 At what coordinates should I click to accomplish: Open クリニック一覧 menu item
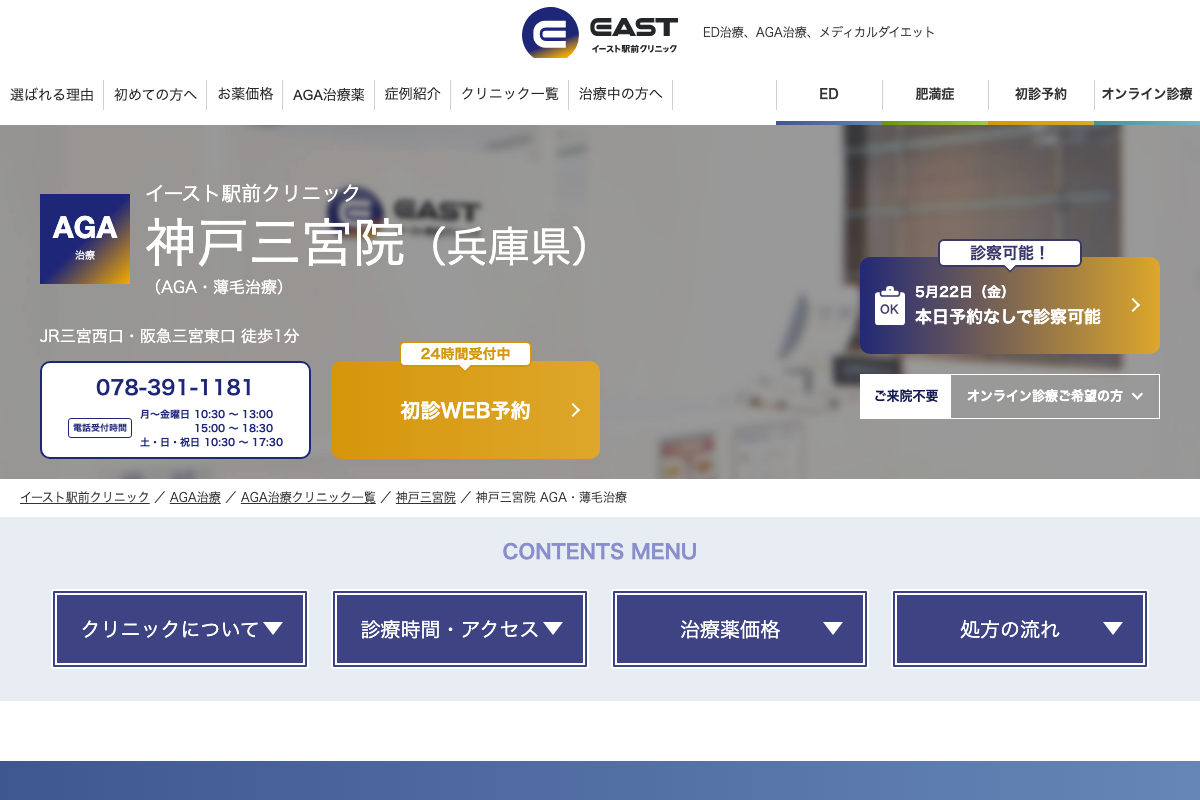tap(510, 94)
